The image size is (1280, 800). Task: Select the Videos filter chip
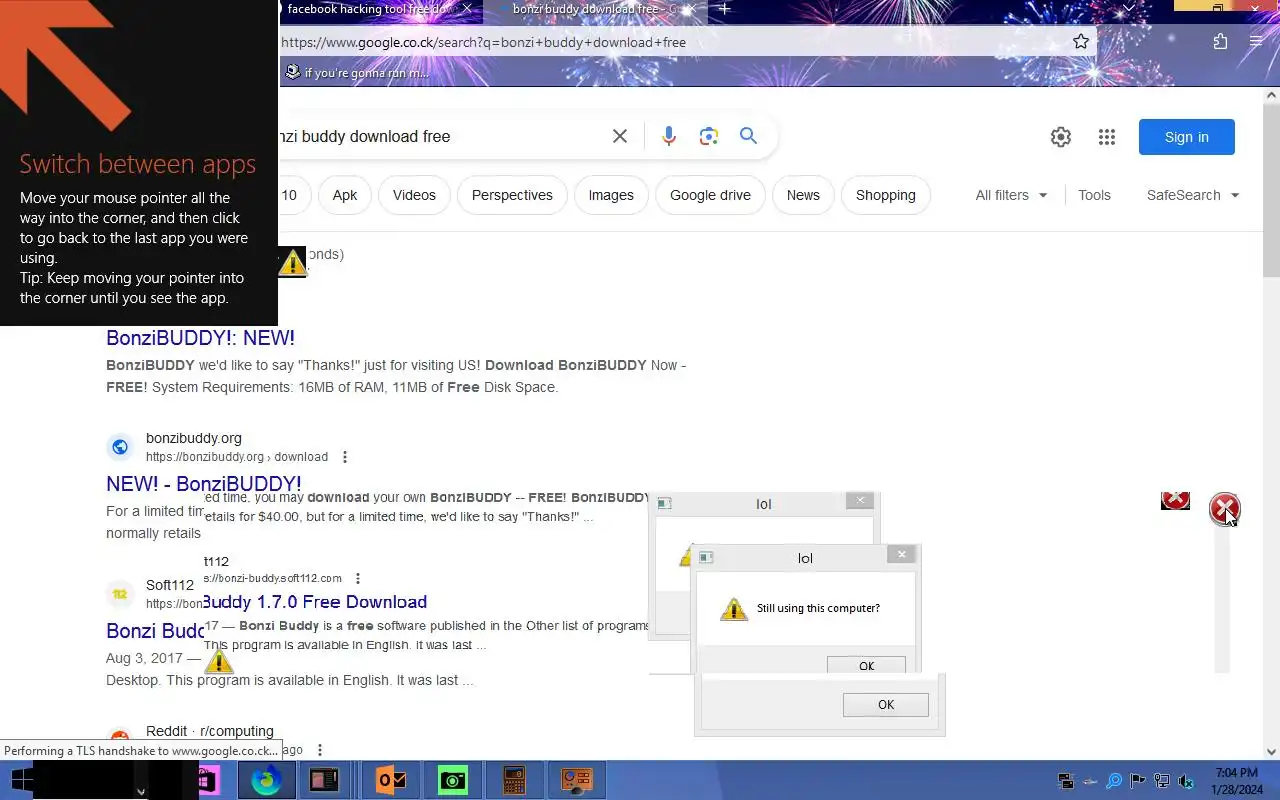tap(414, 195)
